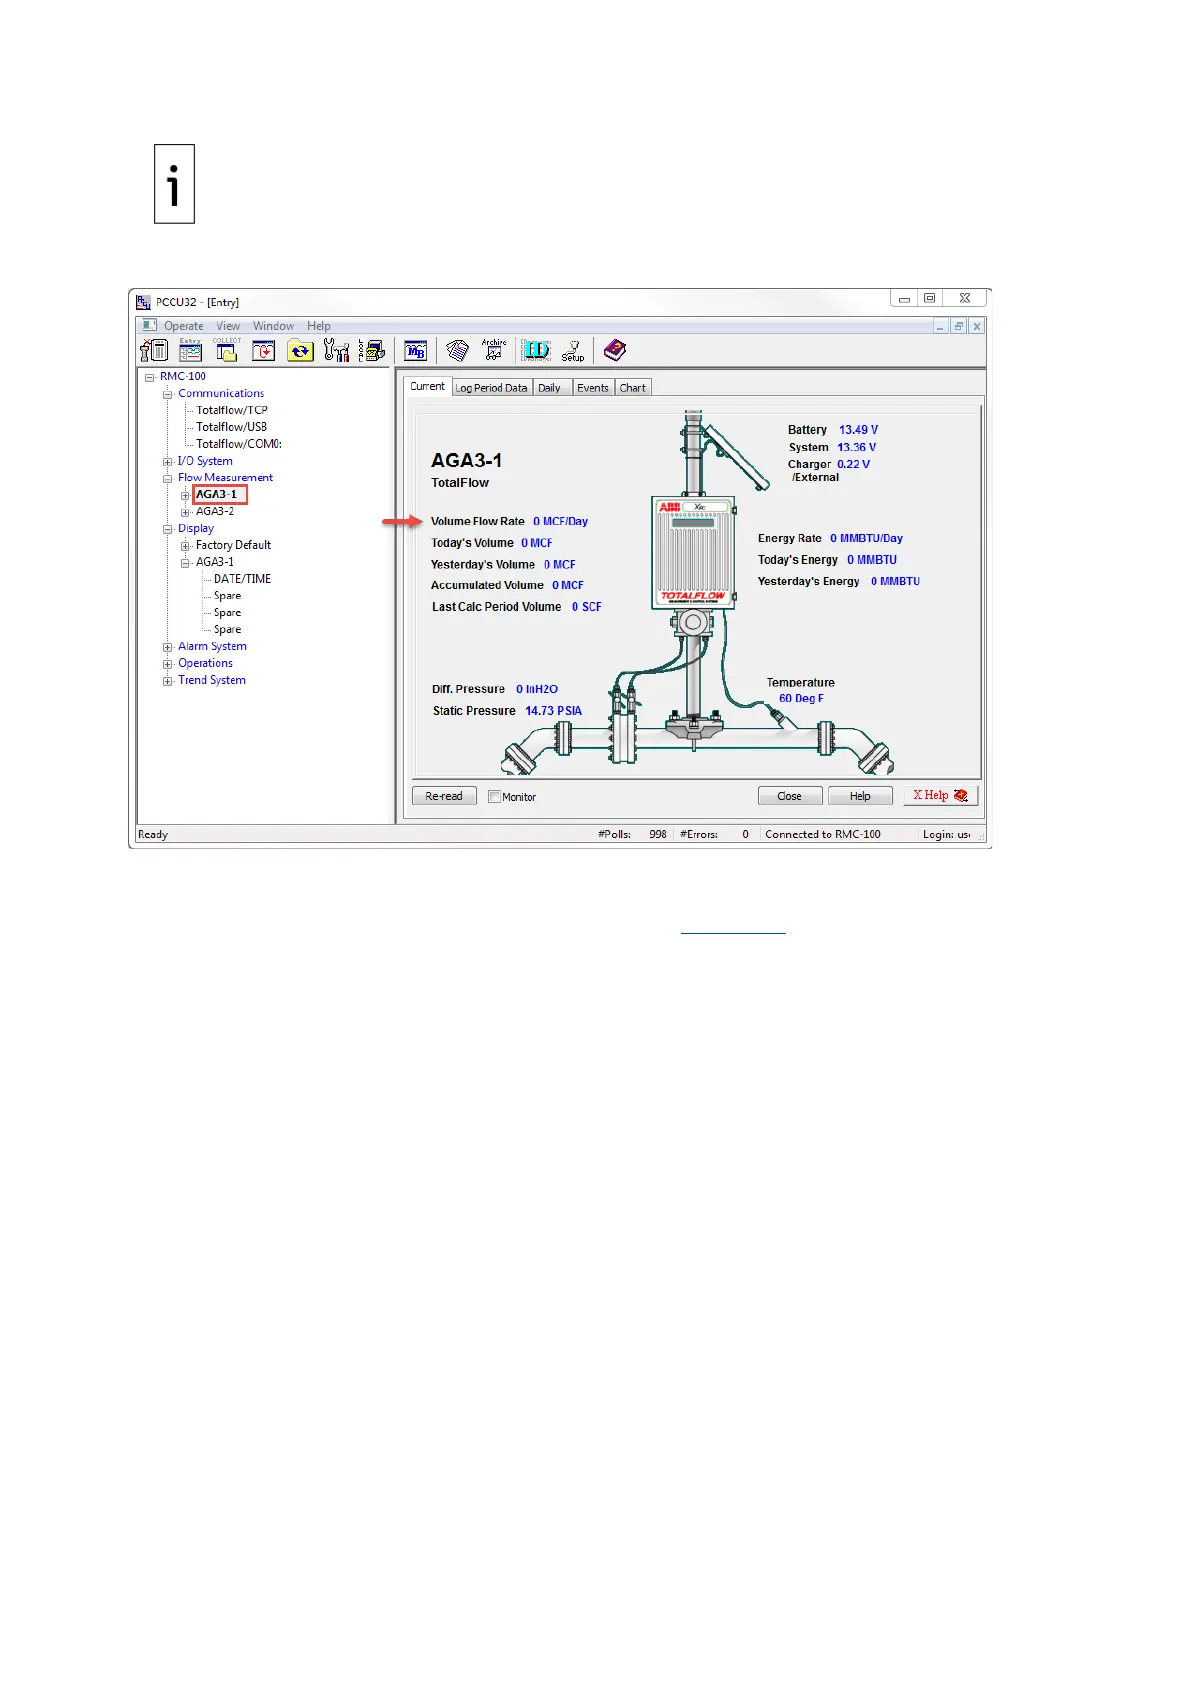This screenshot has height=1684, width=1191.
Task: Click the Diff. Pressure value 0 InH2O
Action: [x=537, y=689]
